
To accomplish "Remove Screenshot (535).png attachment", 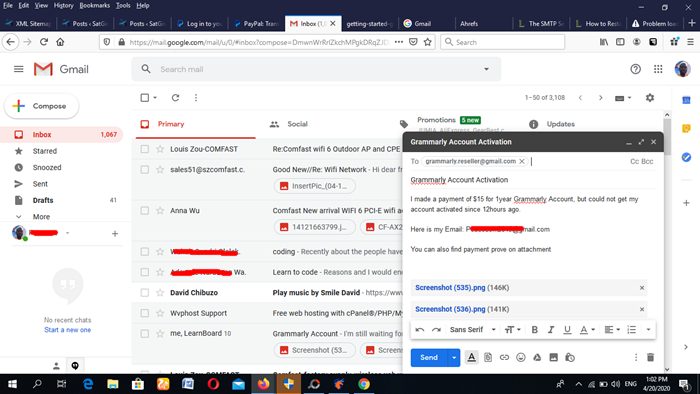I will [x=642, y=288].
